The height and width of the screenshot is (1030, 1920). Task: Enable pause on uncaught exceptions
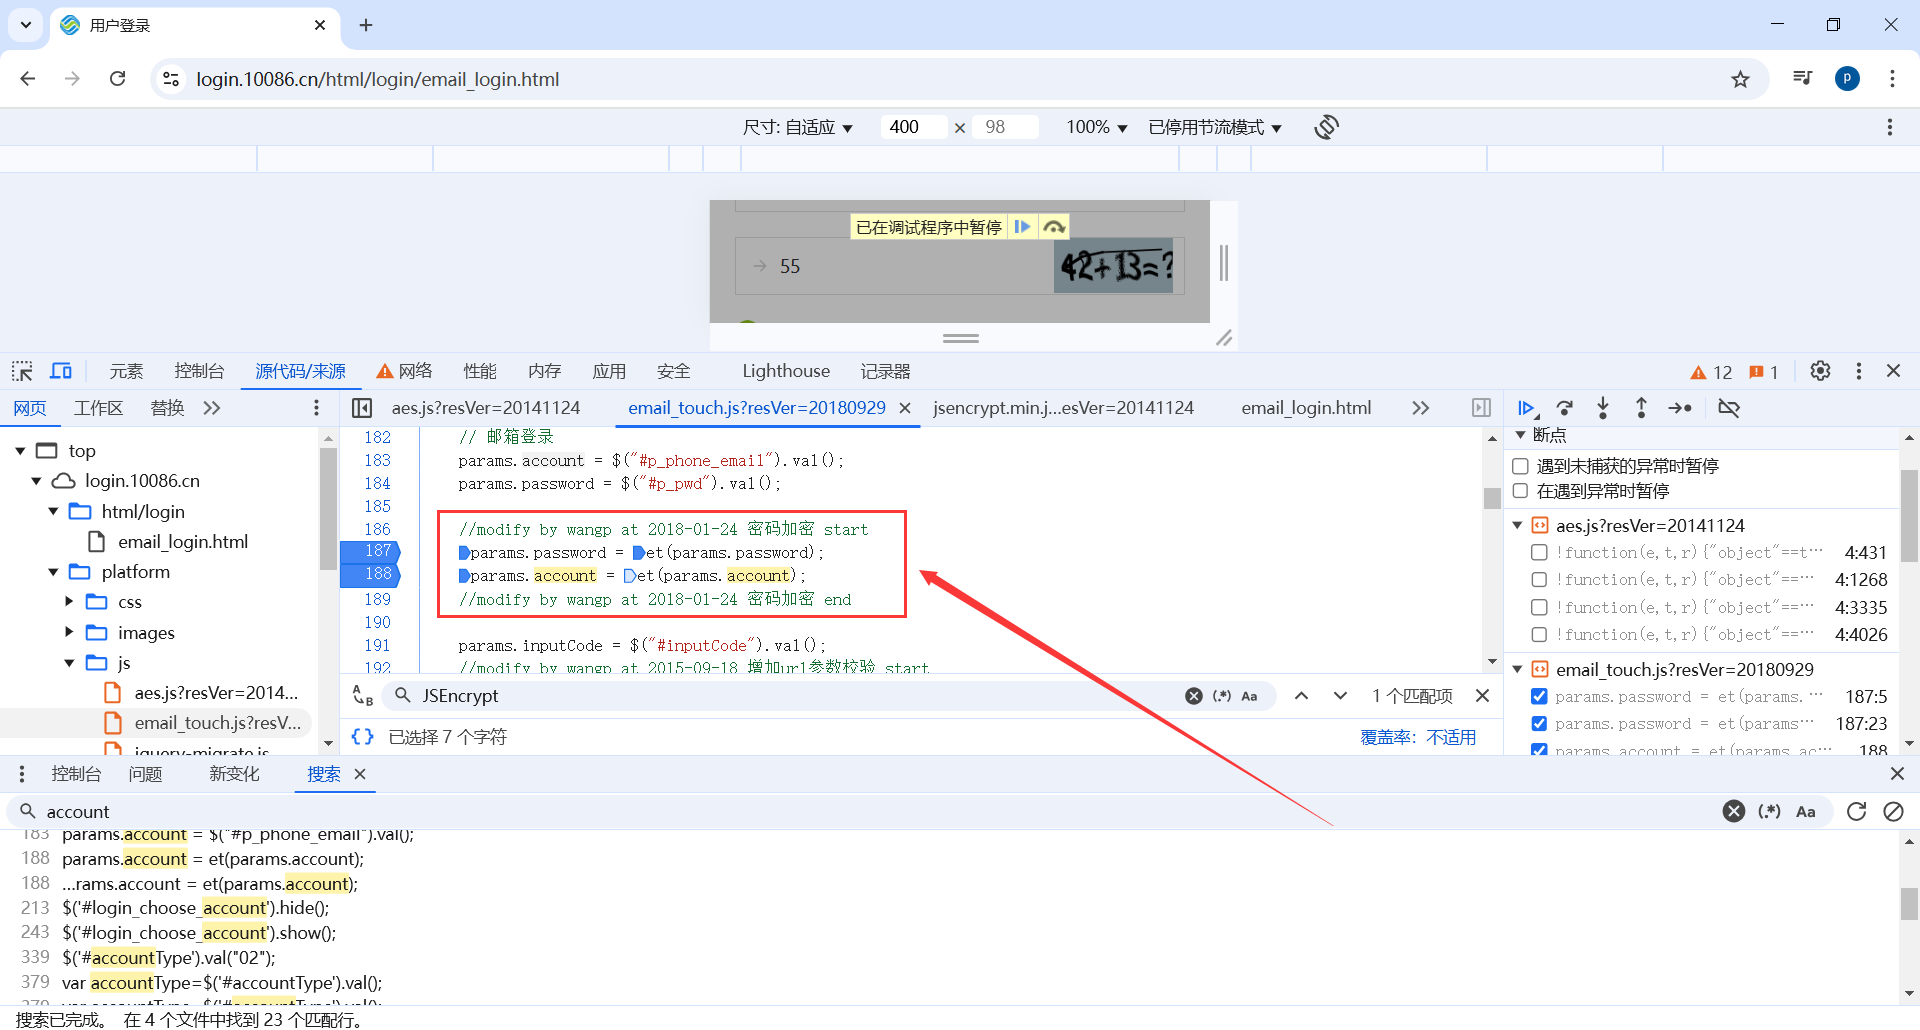1520,466
